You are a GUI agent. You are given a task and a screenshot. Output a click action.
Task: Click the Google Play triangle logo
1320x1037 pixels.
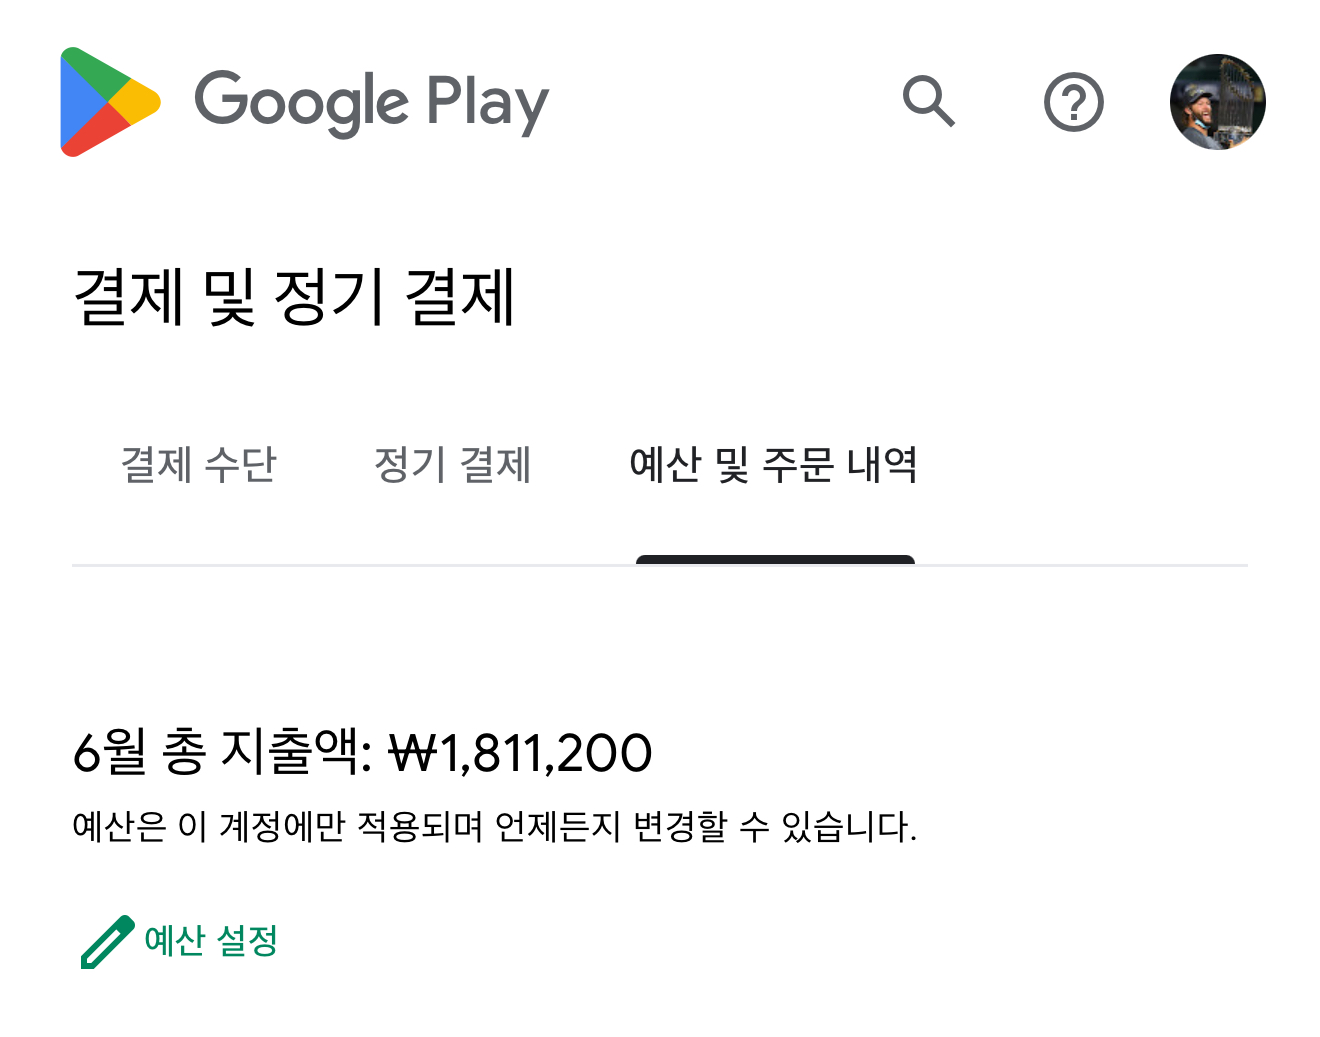tap(108, 102)
